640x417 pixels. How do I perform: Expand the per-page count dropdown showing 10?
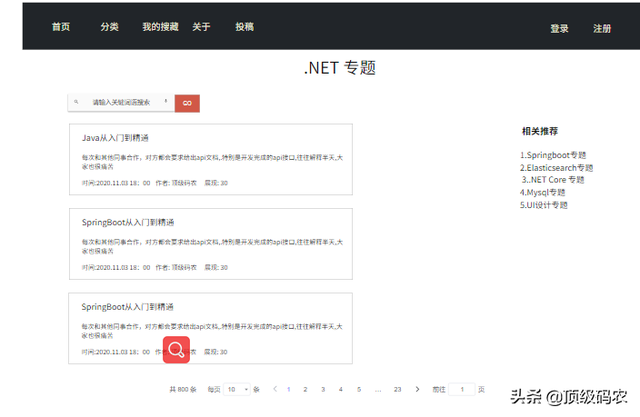point(237,389)
